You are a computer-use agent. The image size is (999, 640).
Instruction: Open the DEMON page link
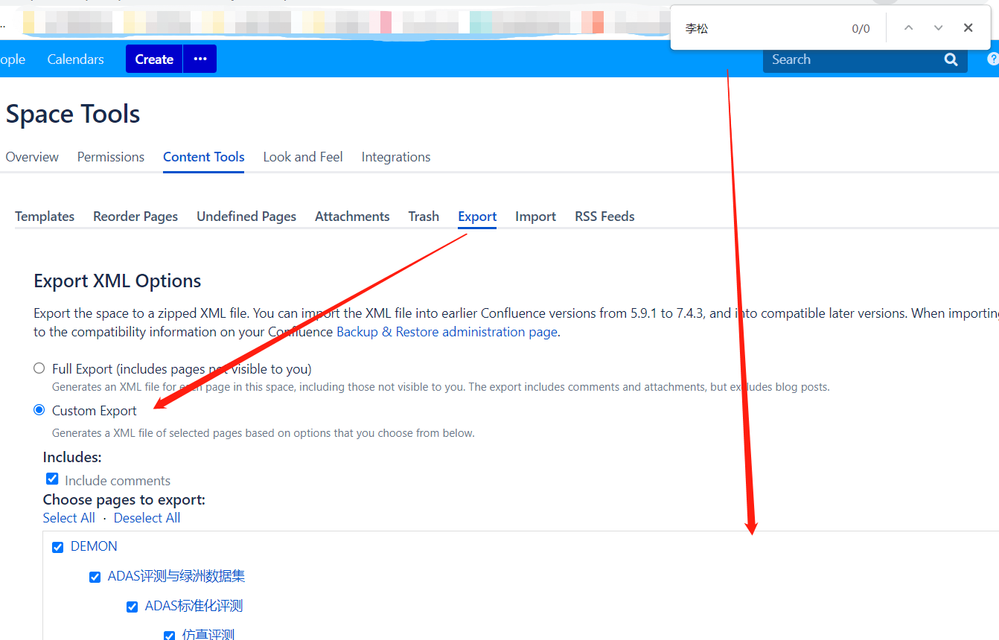(x=94, y=546)
